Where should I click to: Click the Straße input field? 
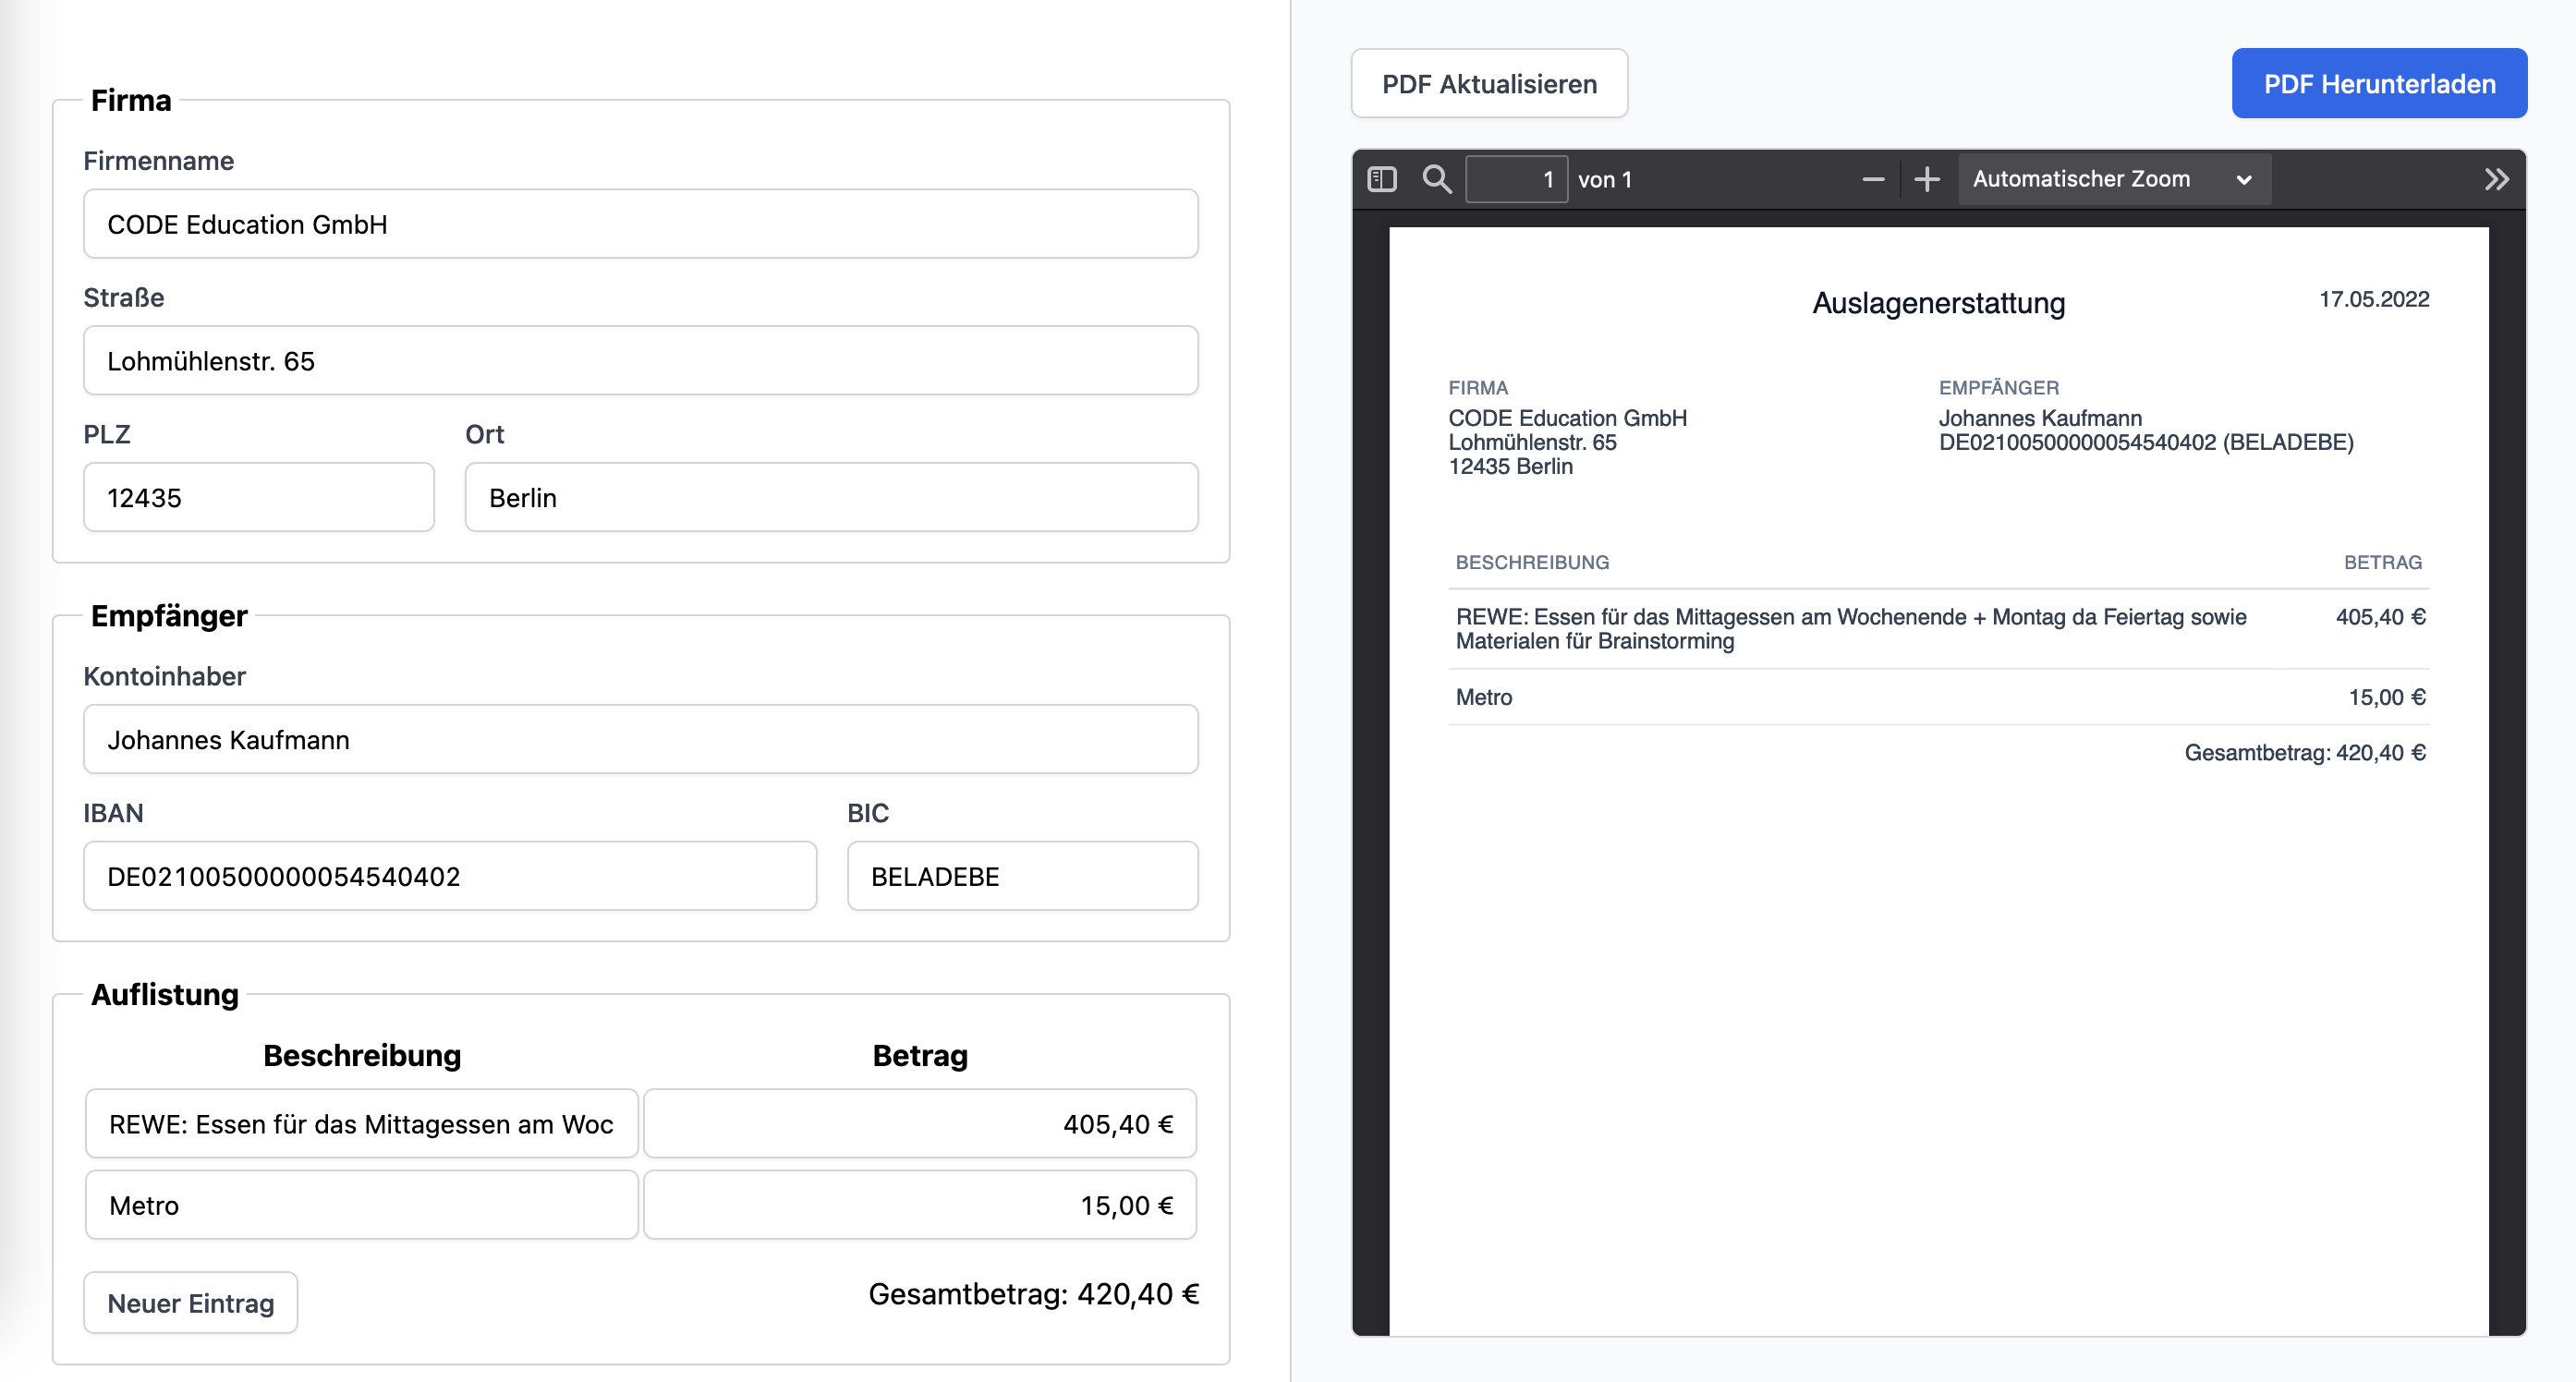tap(640, 361)
